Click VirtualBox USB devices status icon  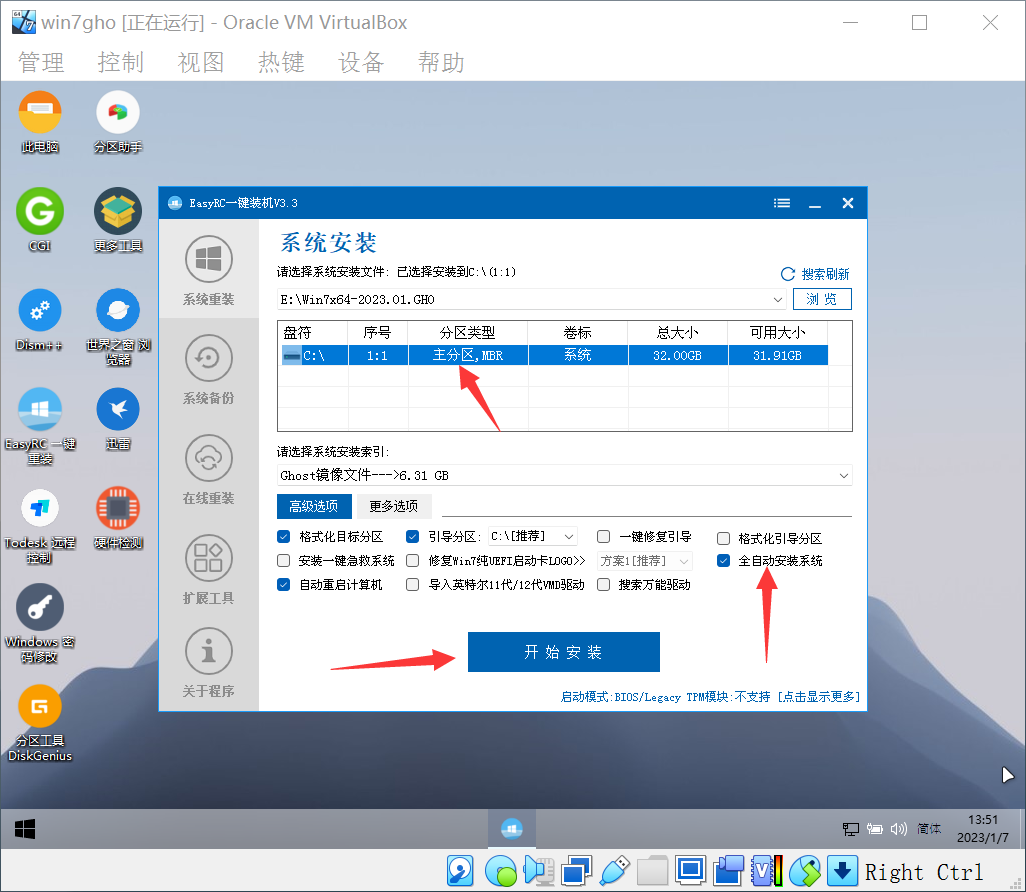[x=614, y=871]
